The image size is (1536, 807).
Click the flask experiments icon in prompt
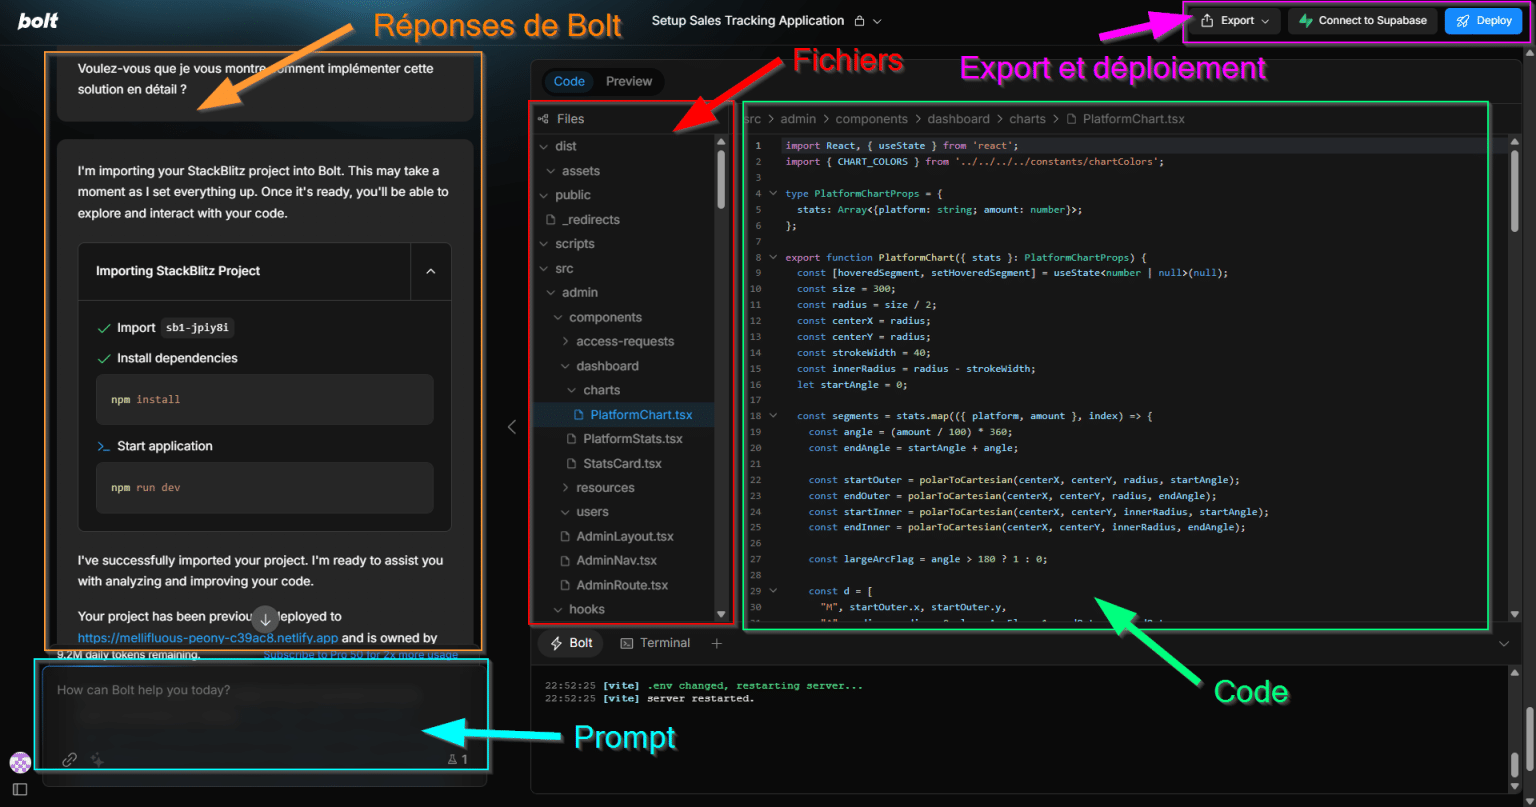point(451,760)
